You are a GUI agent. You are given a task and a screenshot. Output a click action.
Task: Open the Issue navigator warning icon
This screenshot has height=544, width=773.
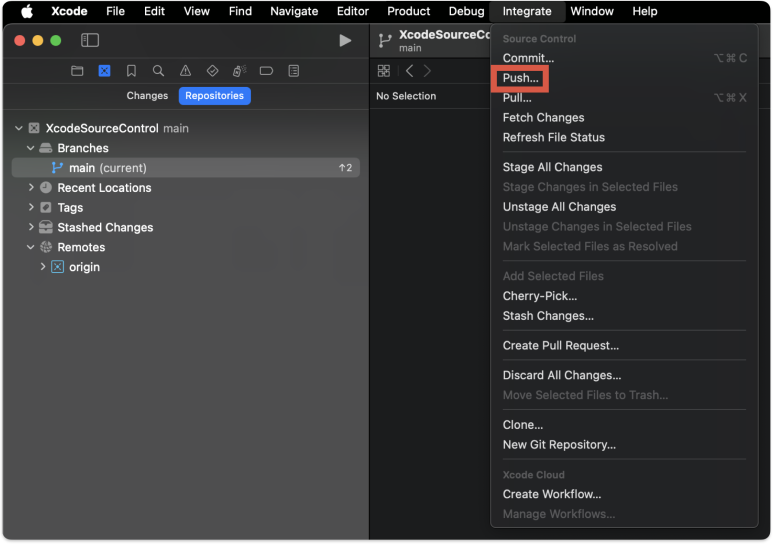click(185, 71)
